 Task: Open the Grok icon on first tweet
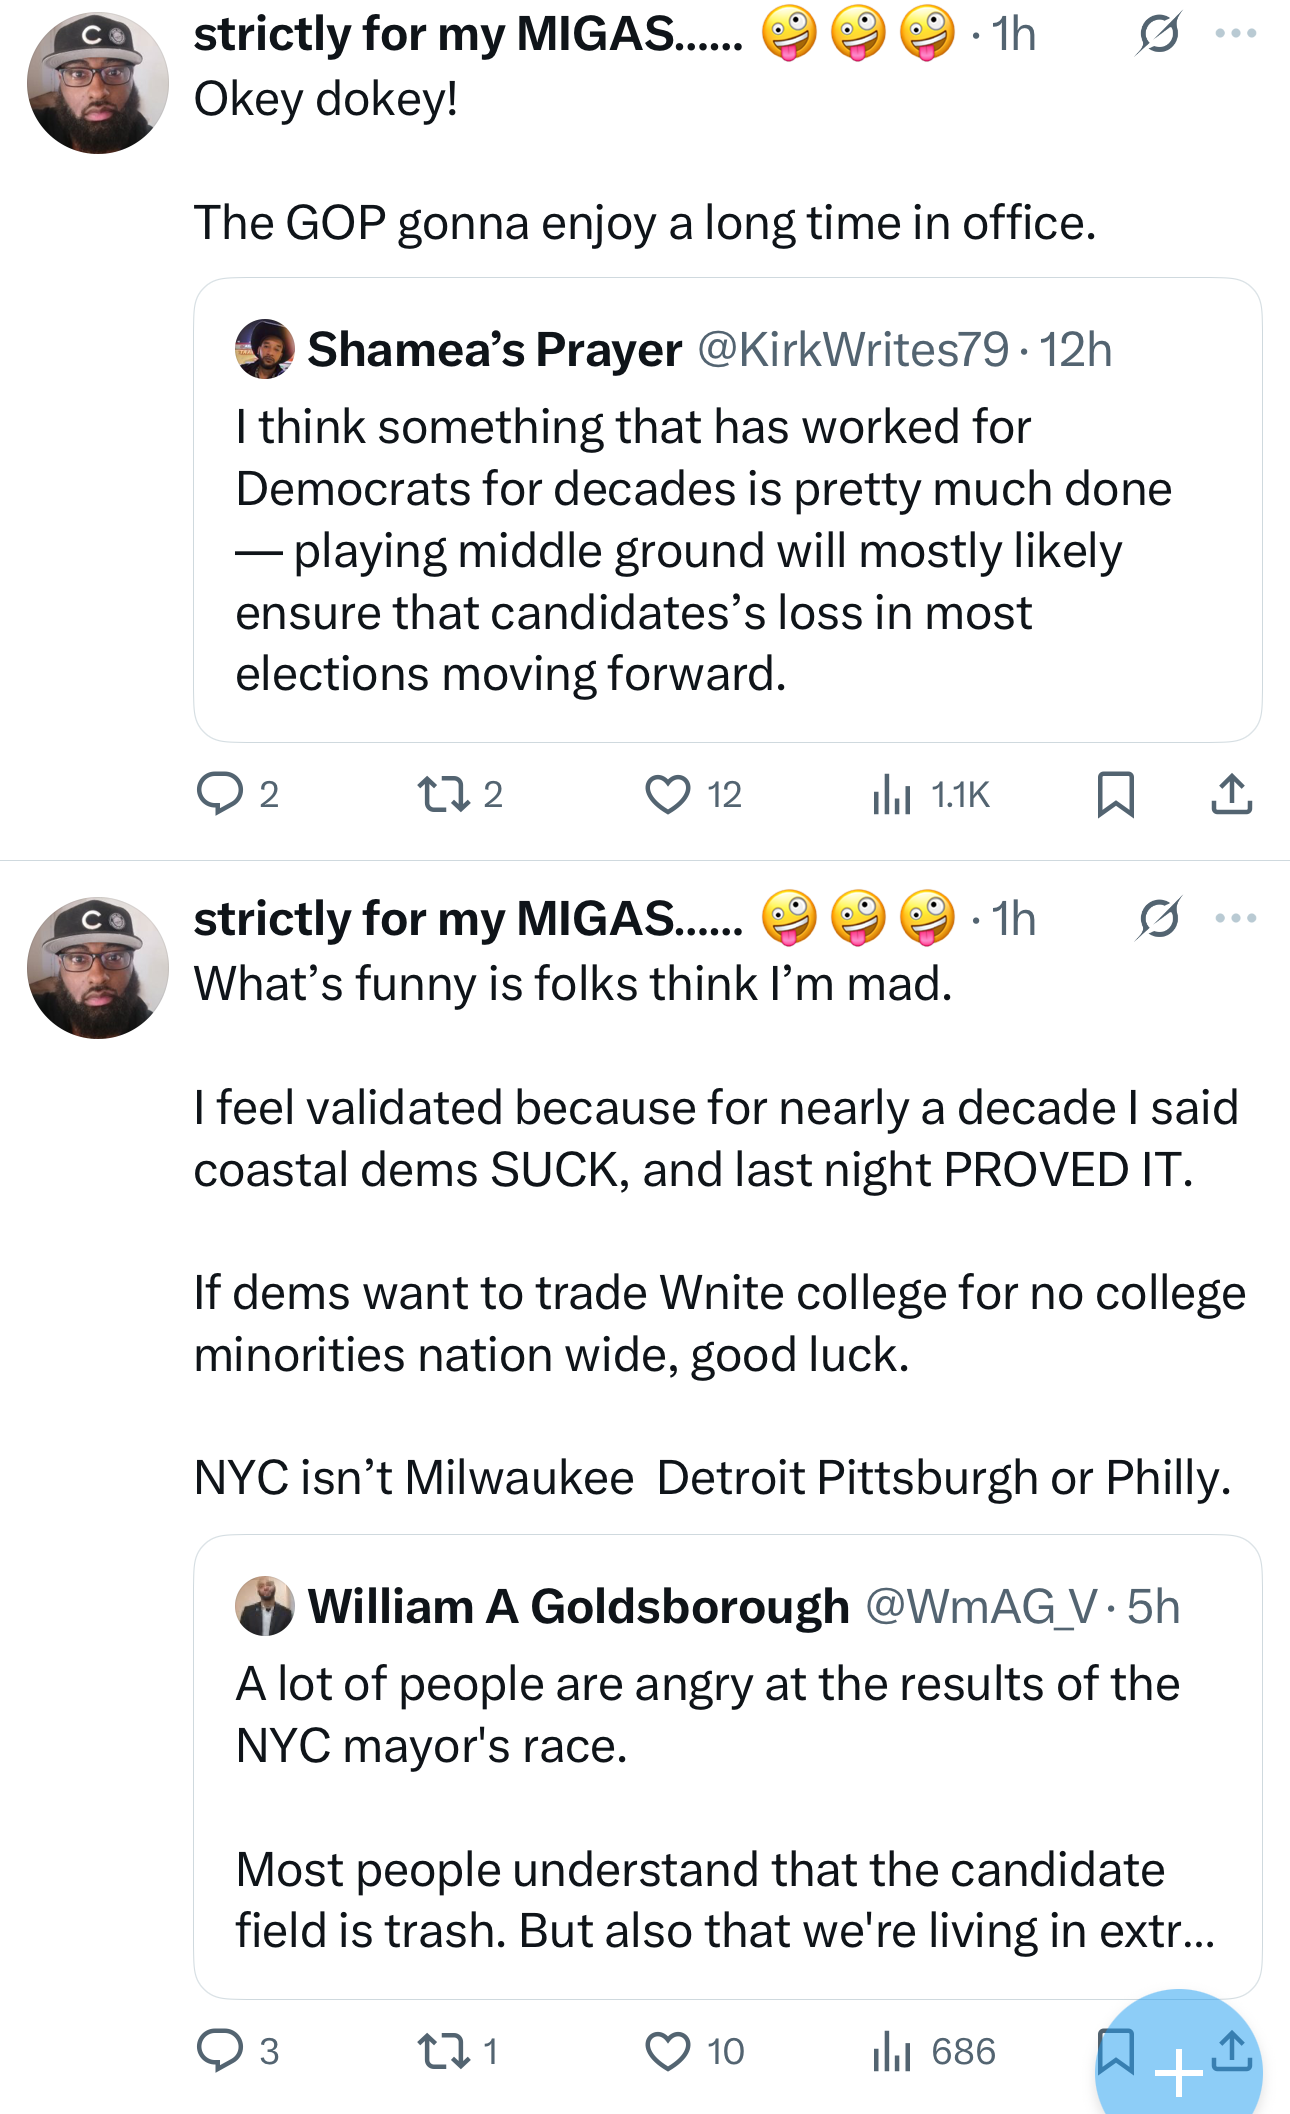pyautogui.click(x=1158, y=34)
